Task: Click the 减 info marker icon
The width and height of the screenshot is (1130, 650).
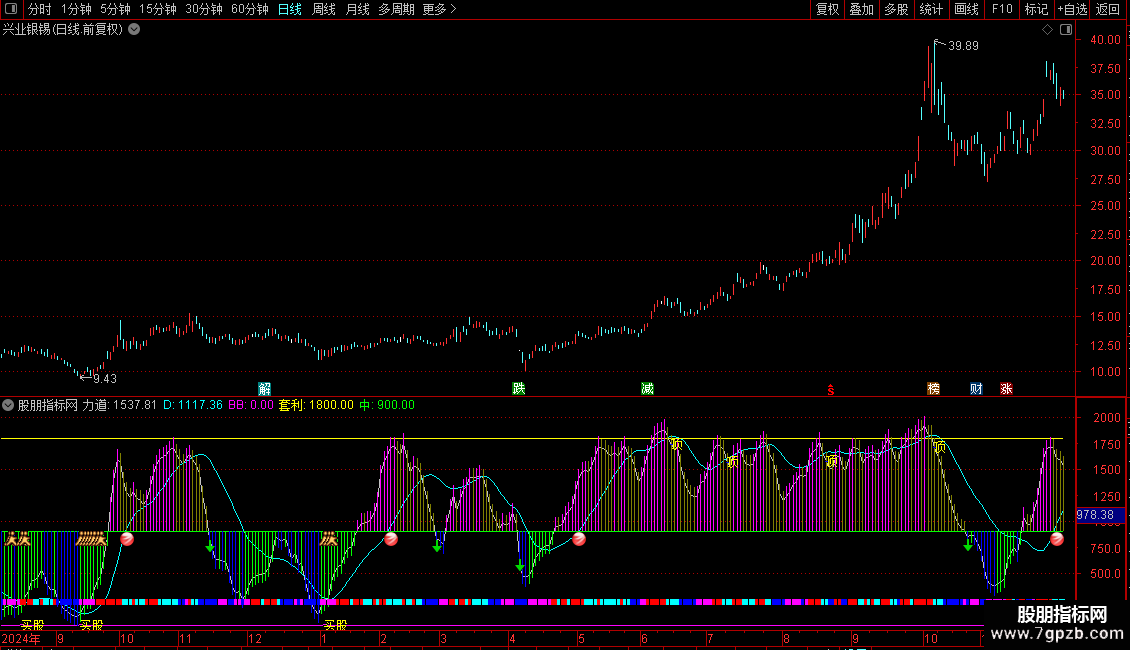Action: (647, 388)
